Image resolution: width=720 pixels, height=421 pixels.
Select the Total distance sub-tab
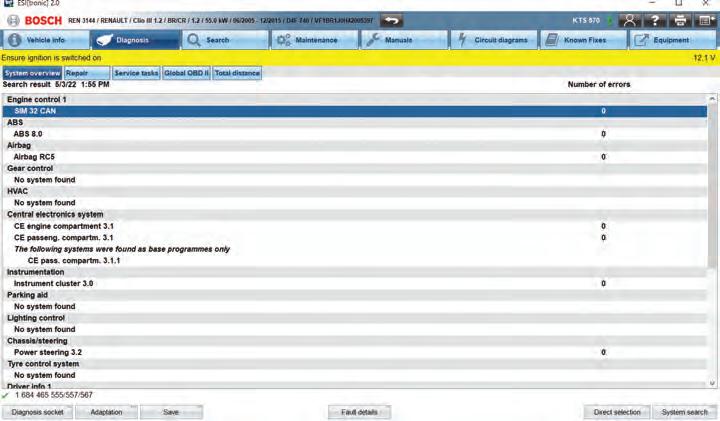237,73
